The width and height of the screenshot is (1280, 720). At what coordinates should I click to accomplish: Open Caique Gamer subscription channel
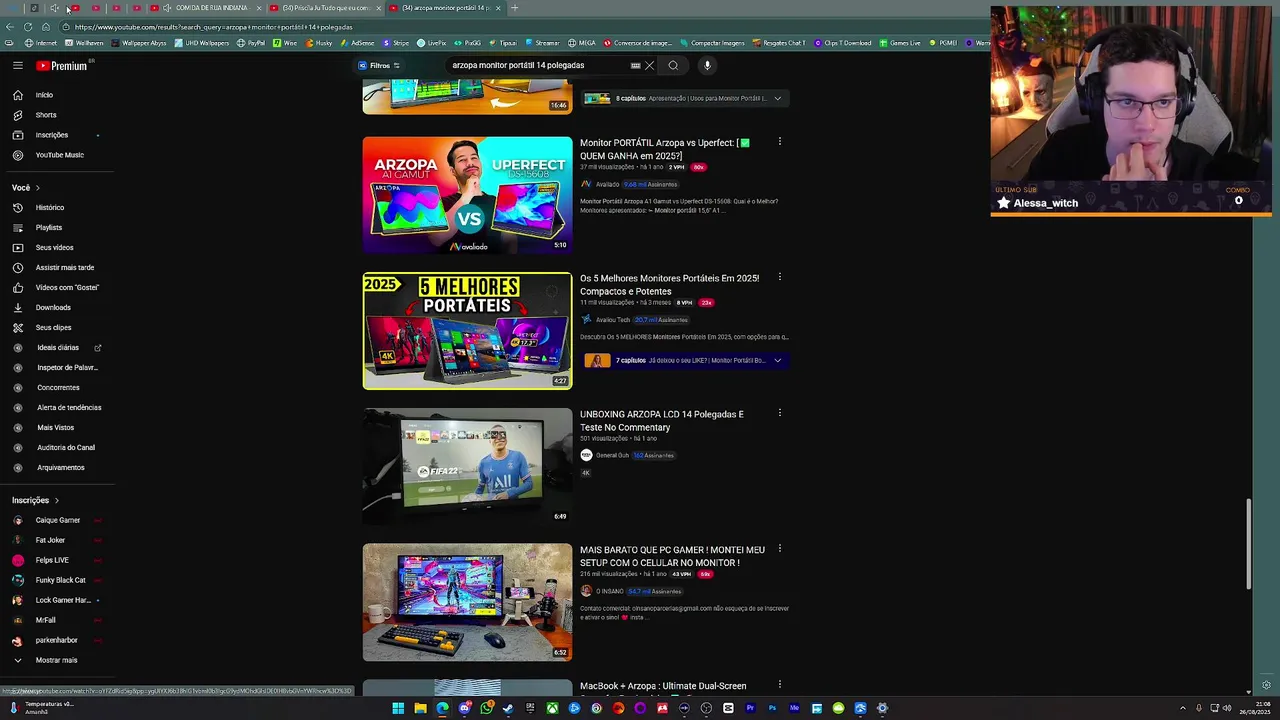coord(57,520)
